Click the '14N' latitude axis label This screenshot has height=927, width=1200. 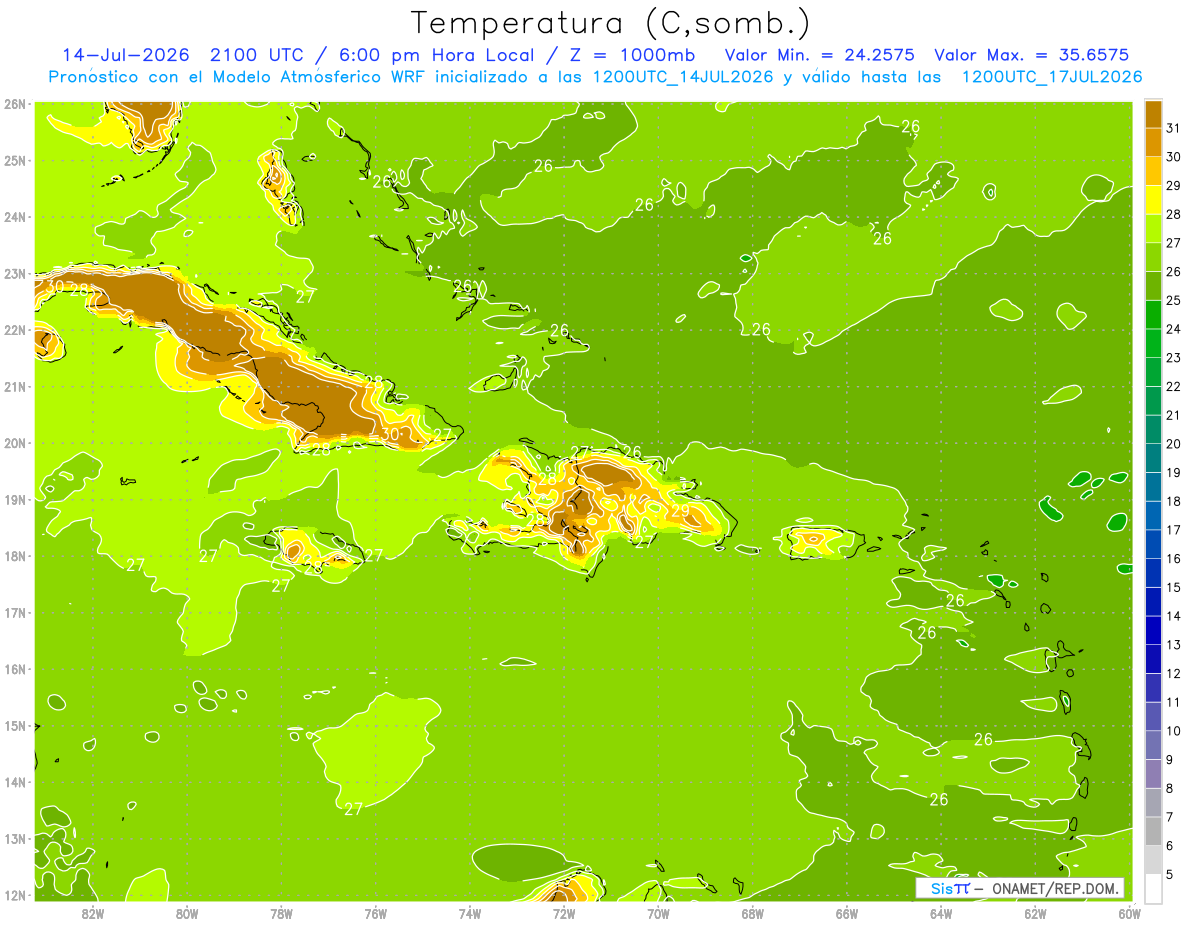click(15, 782)
